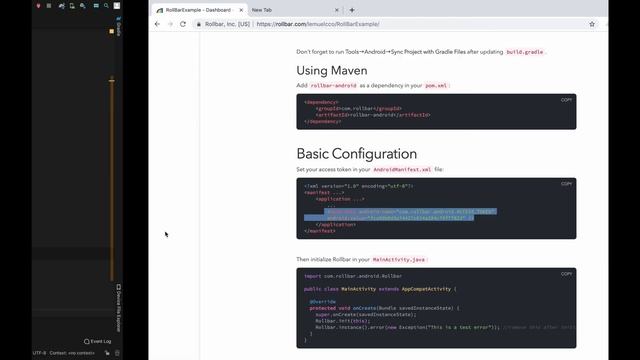Click the red icon in Android Studio toolbar
Viewport: 640px width, 360px height.
point(38,6)
